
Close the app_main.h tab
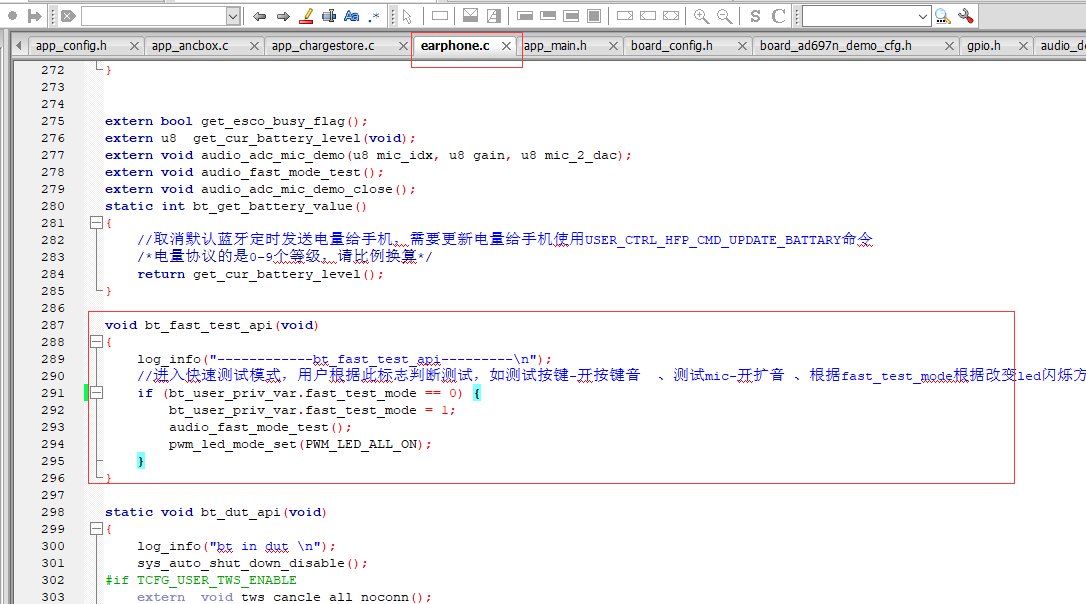[x=613, y=46]
